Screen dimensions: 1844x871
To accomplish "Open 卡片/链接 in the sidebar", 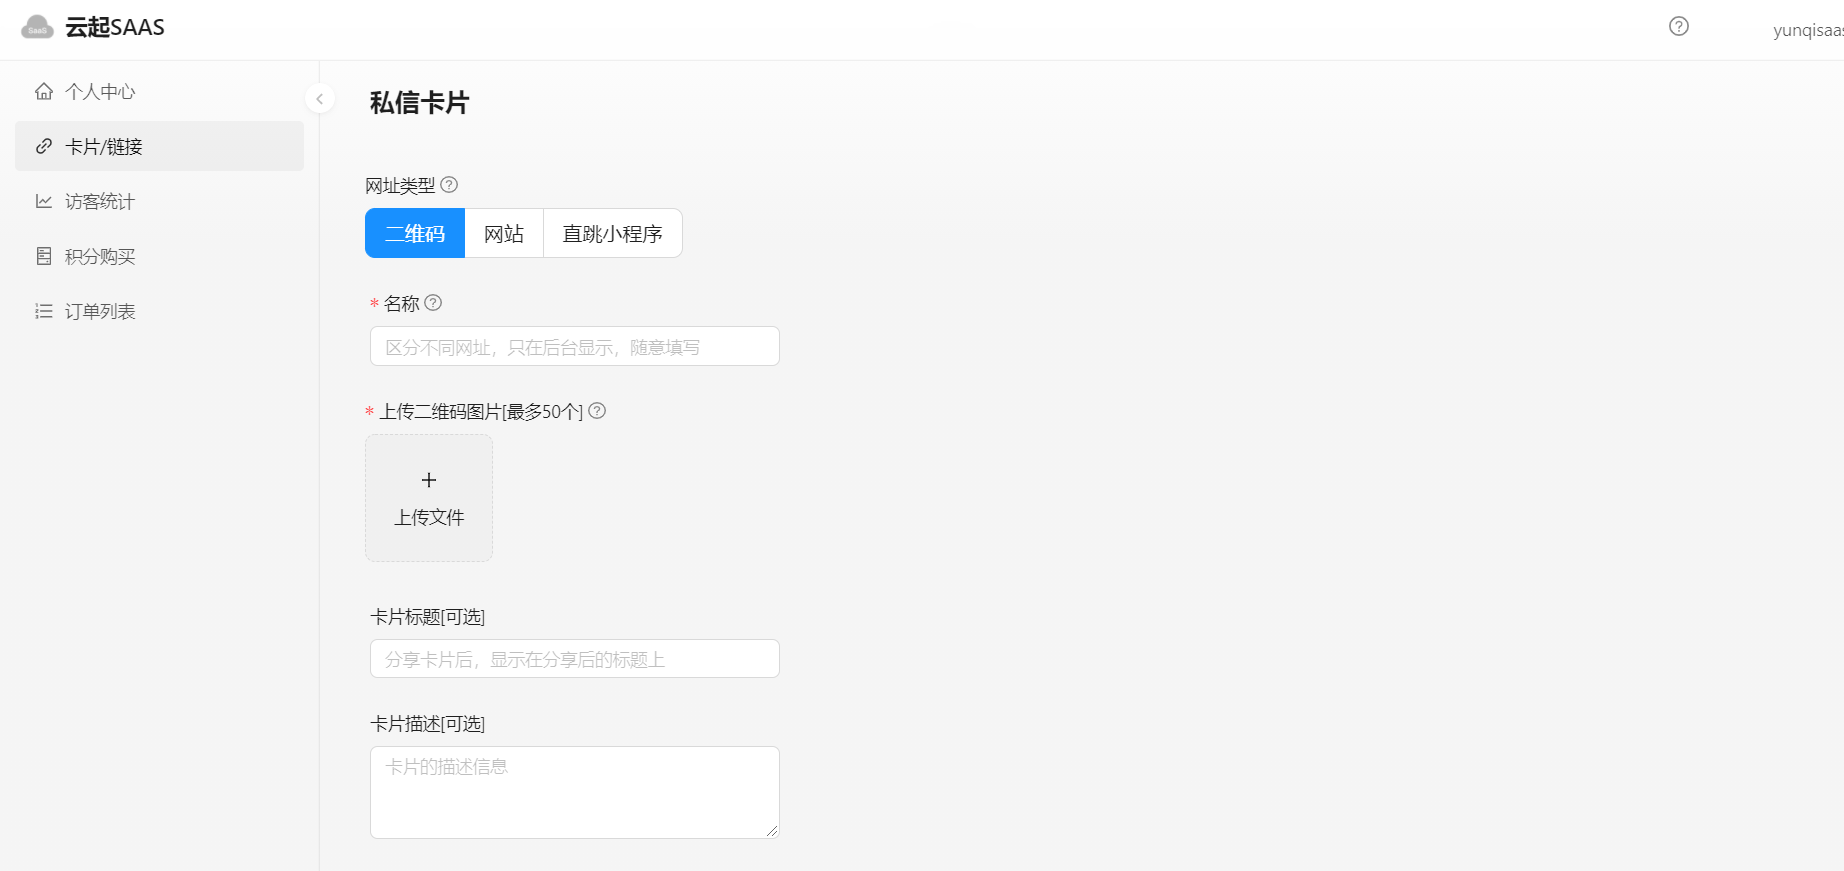I will [159, 146].
